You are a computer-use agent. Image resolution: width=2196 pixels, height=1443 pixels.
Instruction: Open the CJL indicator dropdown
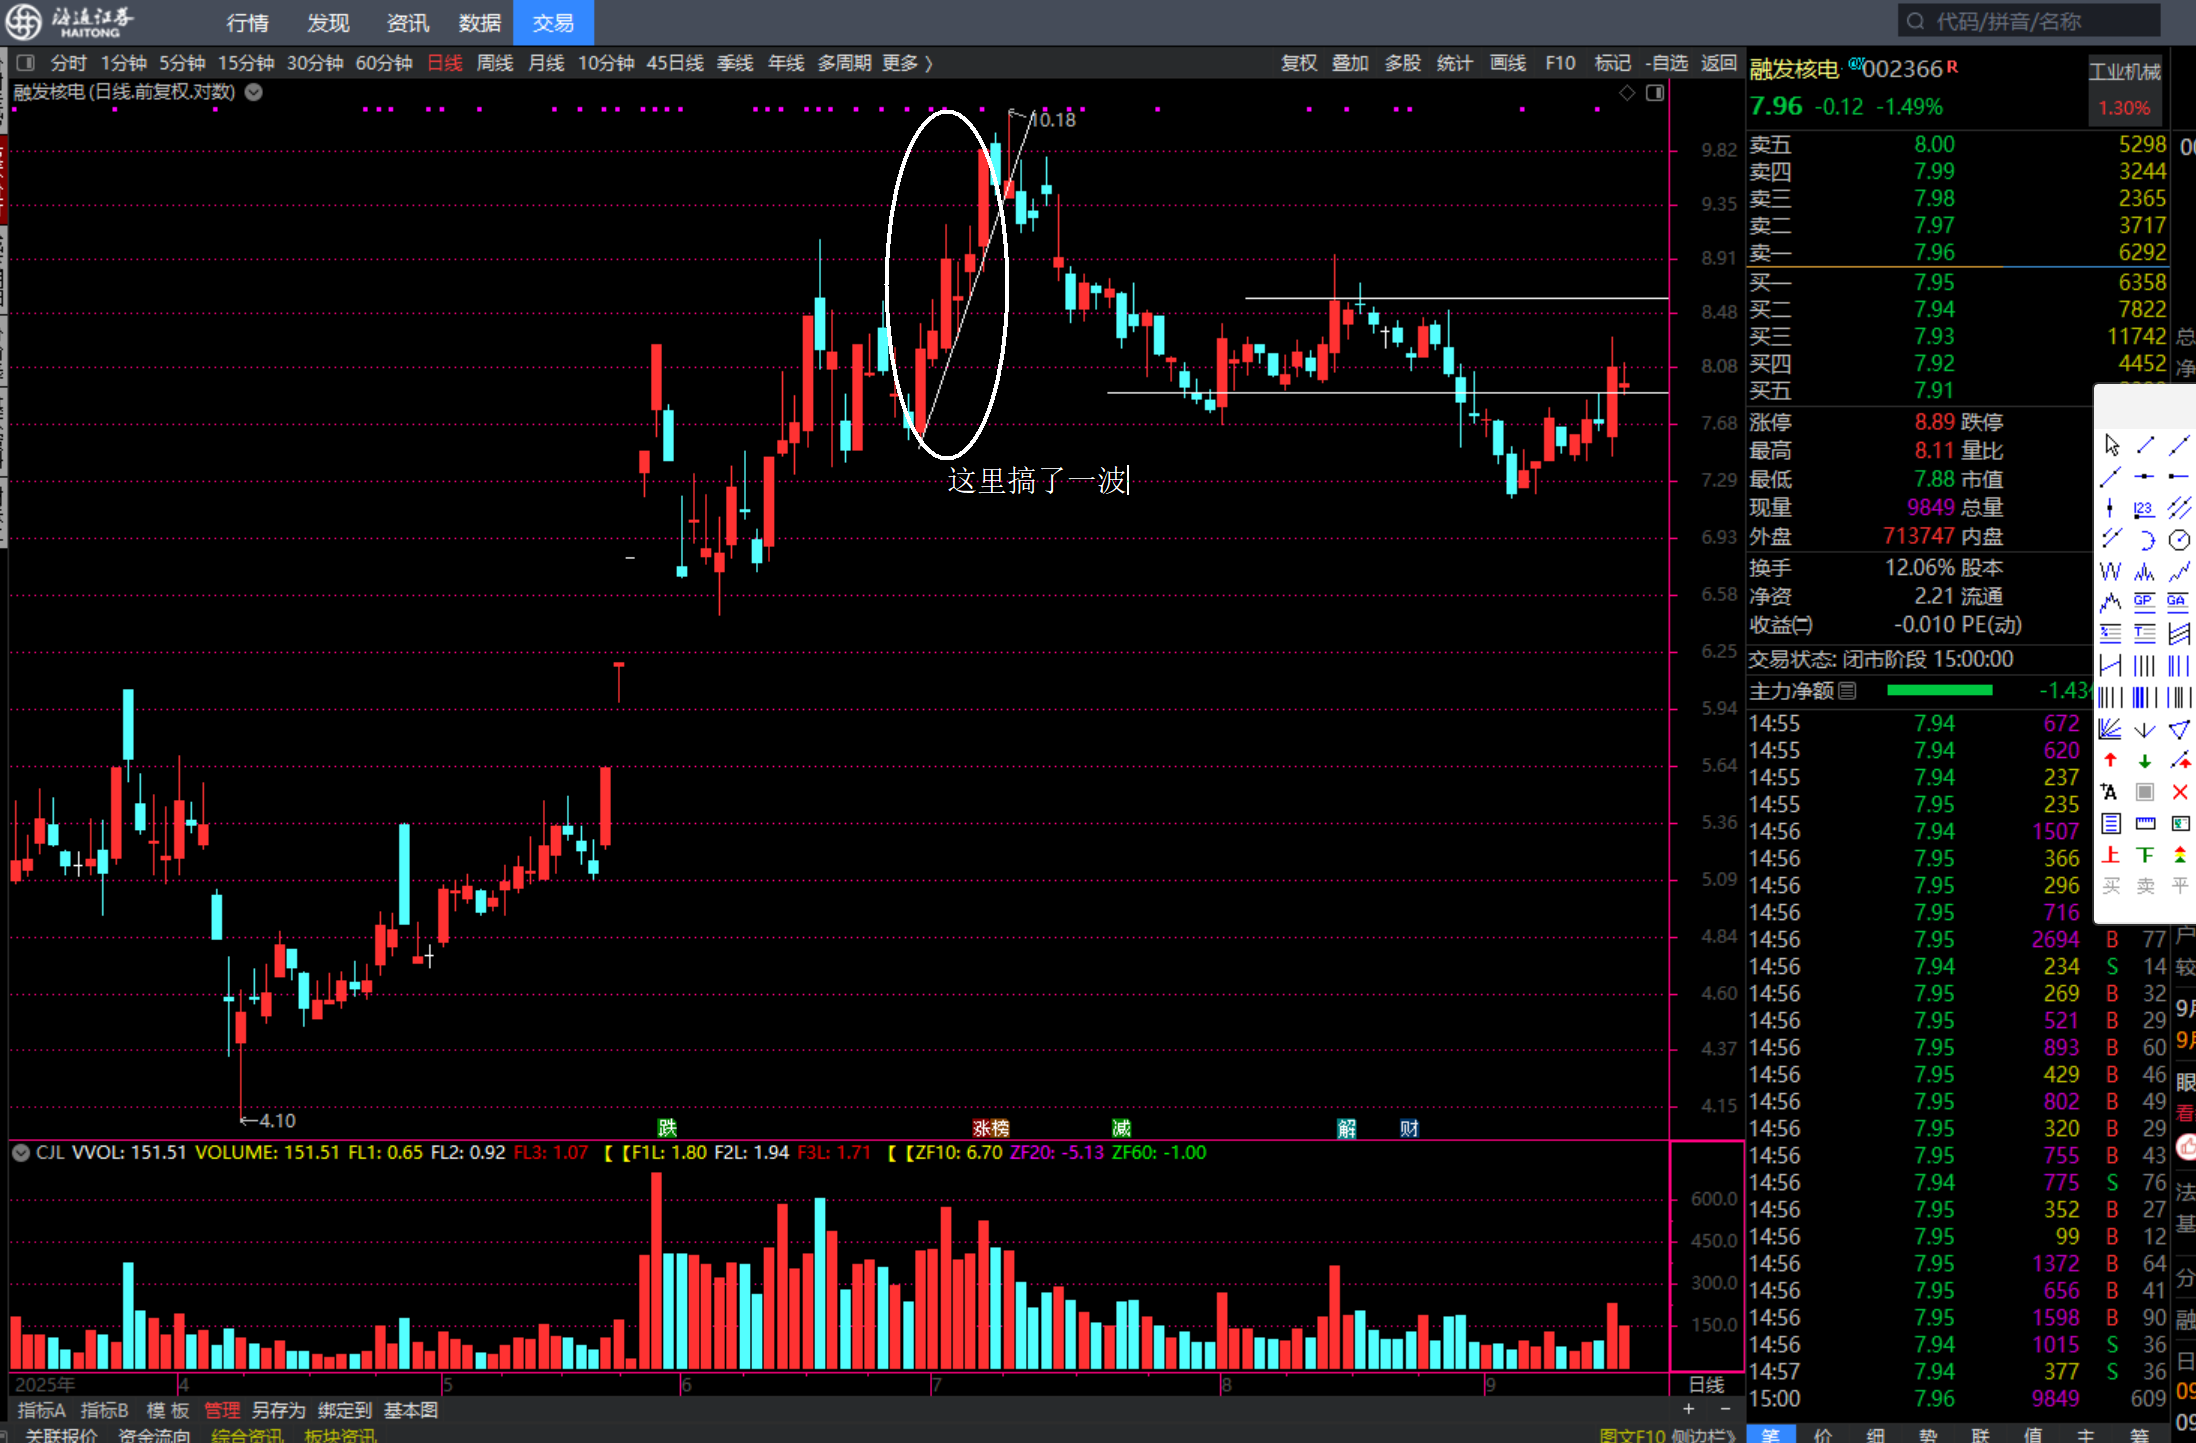click(20, 1153)
